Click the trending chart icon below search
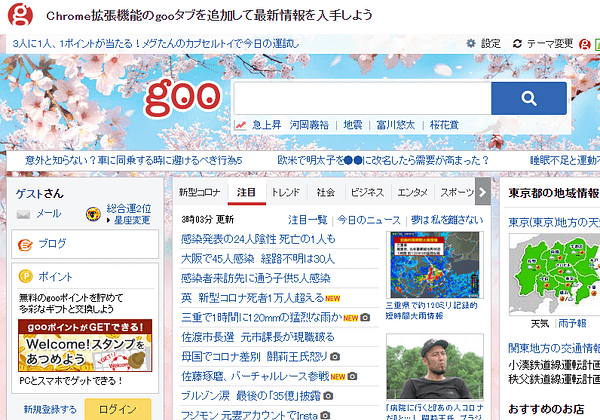600x420 pixels. [241, 125]
